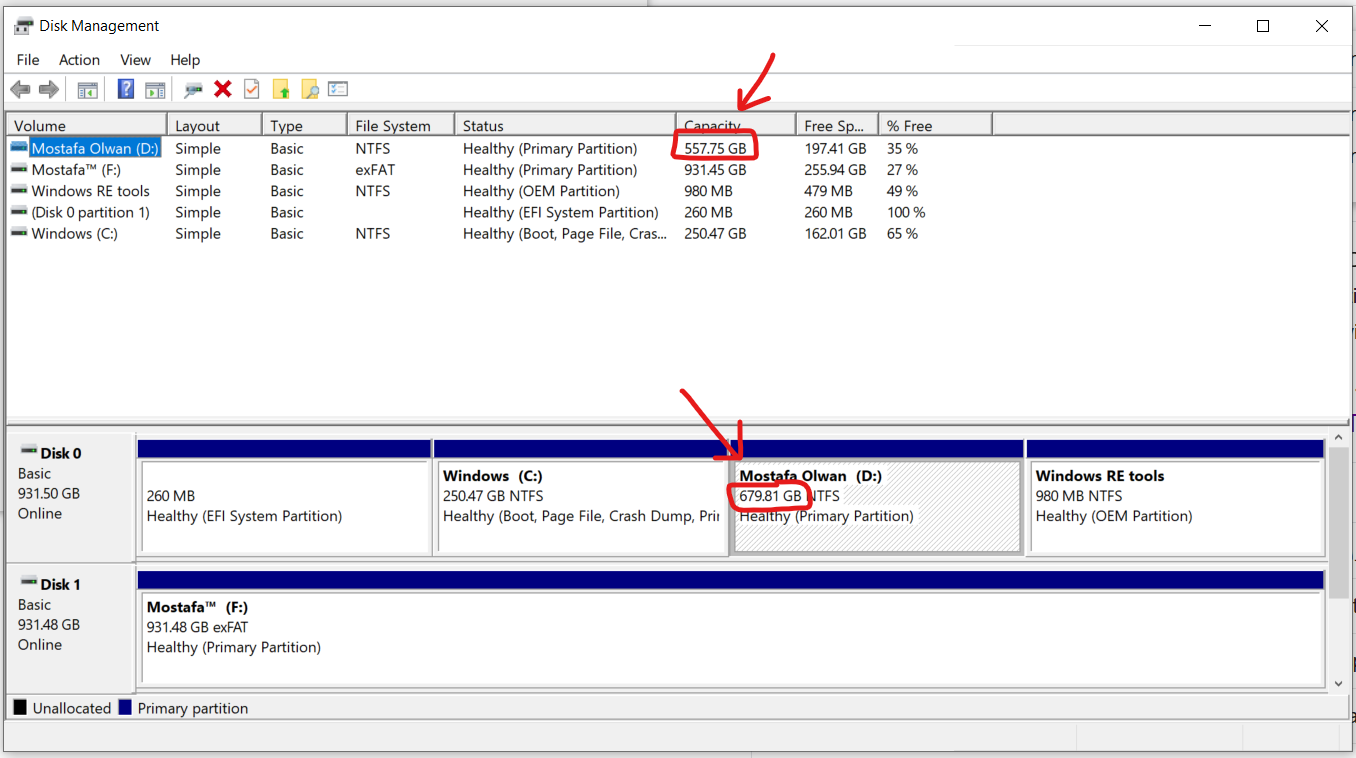Sort by the Volume column header
The image size is (1356, 758).
click(x=87, y=125)
